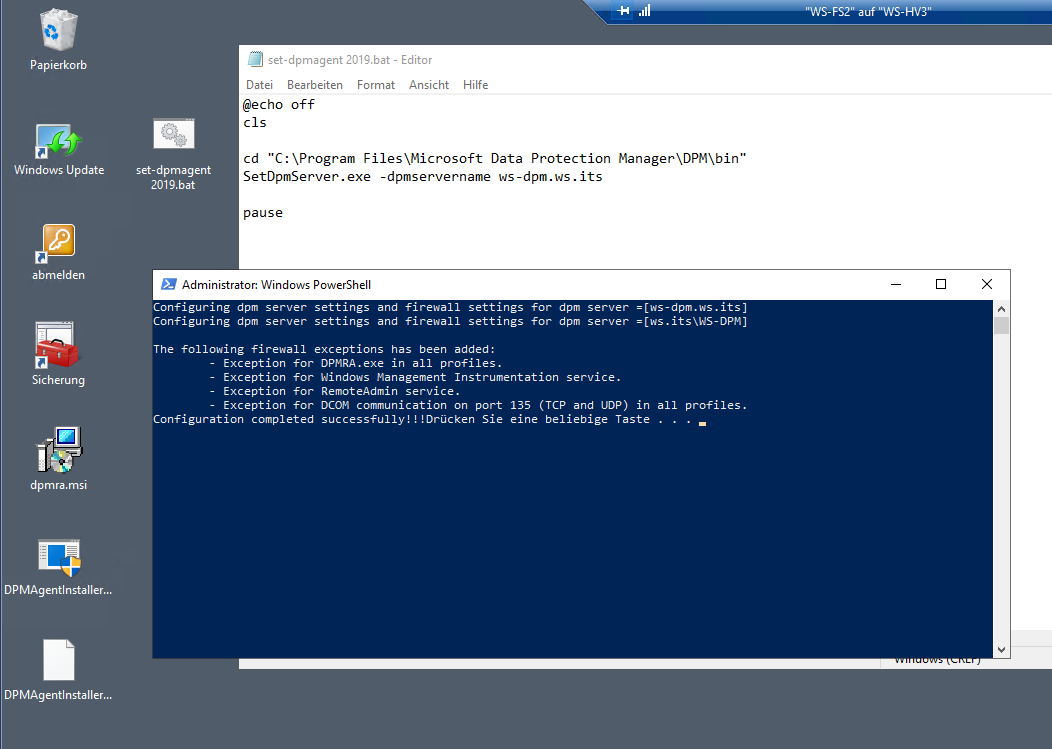Image resolution: width=1052 pixels, height=749 pixels.
Task: Click the 'Exception for DPMRA.exe' line
Action: (x=356, y=363)
